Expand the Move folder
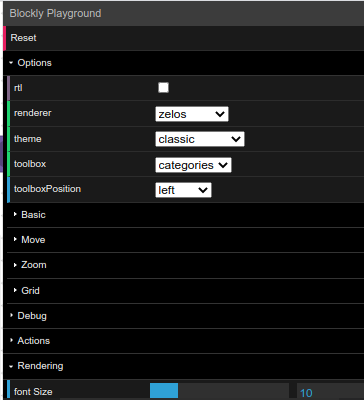Screen dimensions: 364x400 (x=185, y=240)
